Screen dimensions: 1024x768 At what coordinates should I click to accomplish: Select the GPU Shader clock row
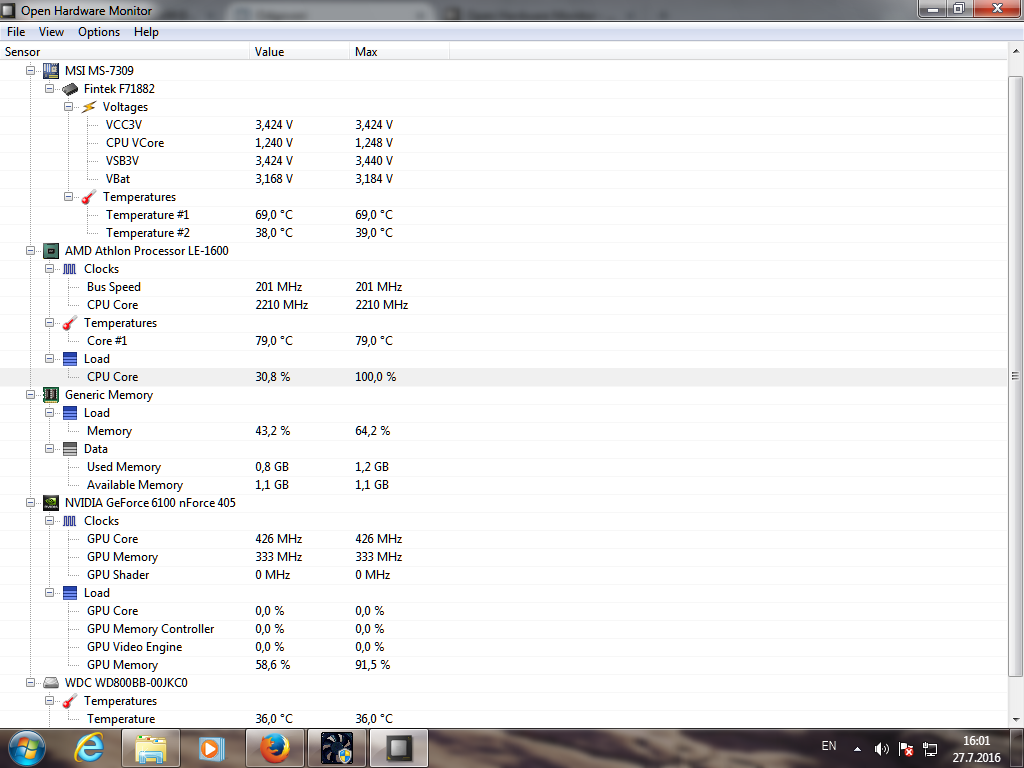[503, 575]
